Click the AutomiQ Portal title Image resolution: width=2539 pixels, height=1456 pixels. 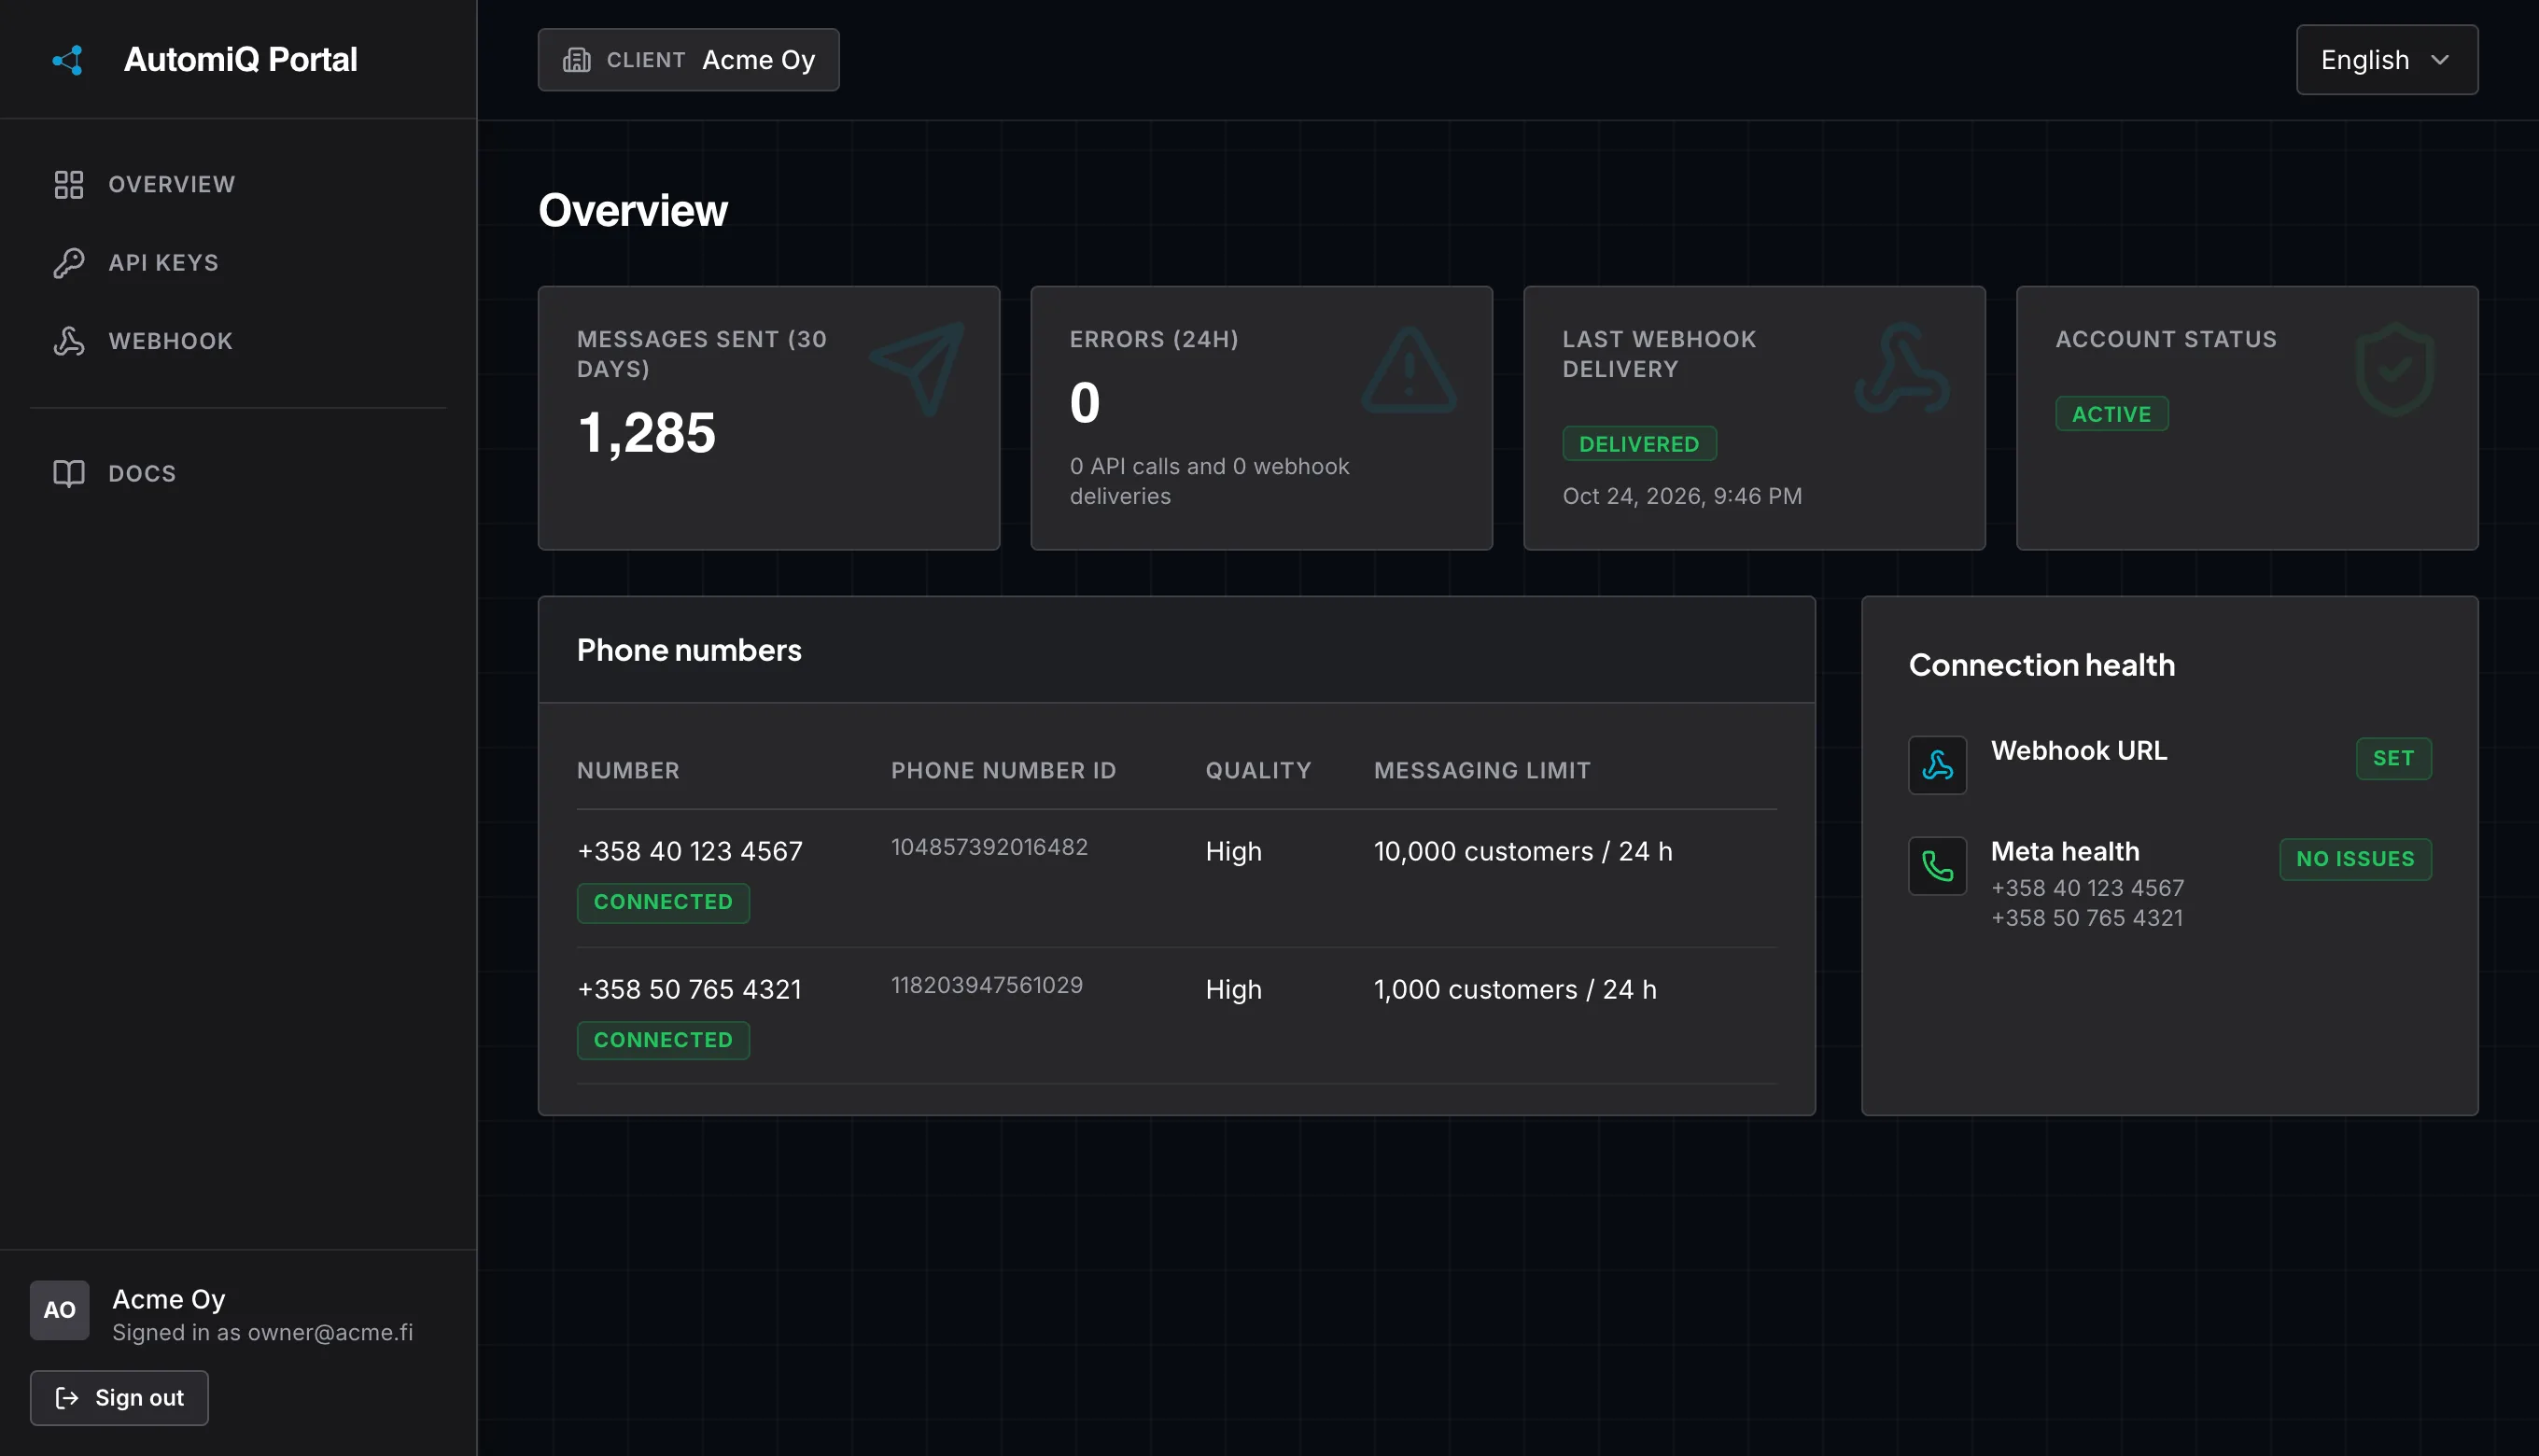tap(240, 60)
